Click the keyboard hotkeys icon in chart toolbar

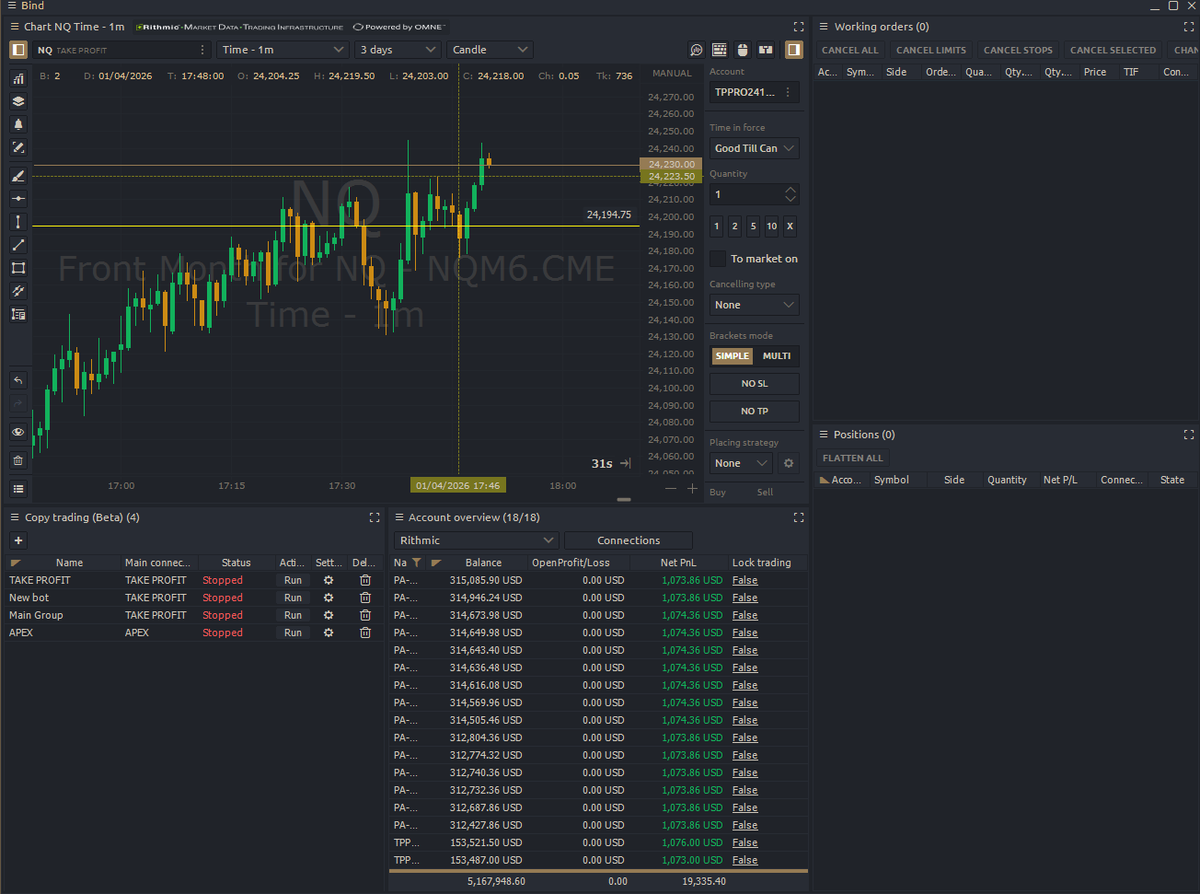pos(719,49)
